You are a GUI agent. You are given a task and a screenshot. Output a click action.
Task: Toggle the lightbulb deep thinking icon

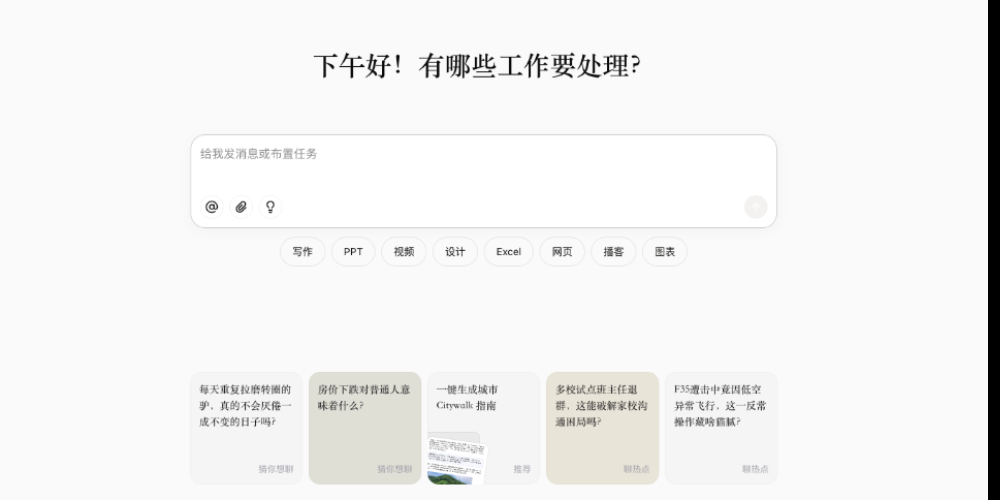(x=269, y=207)
